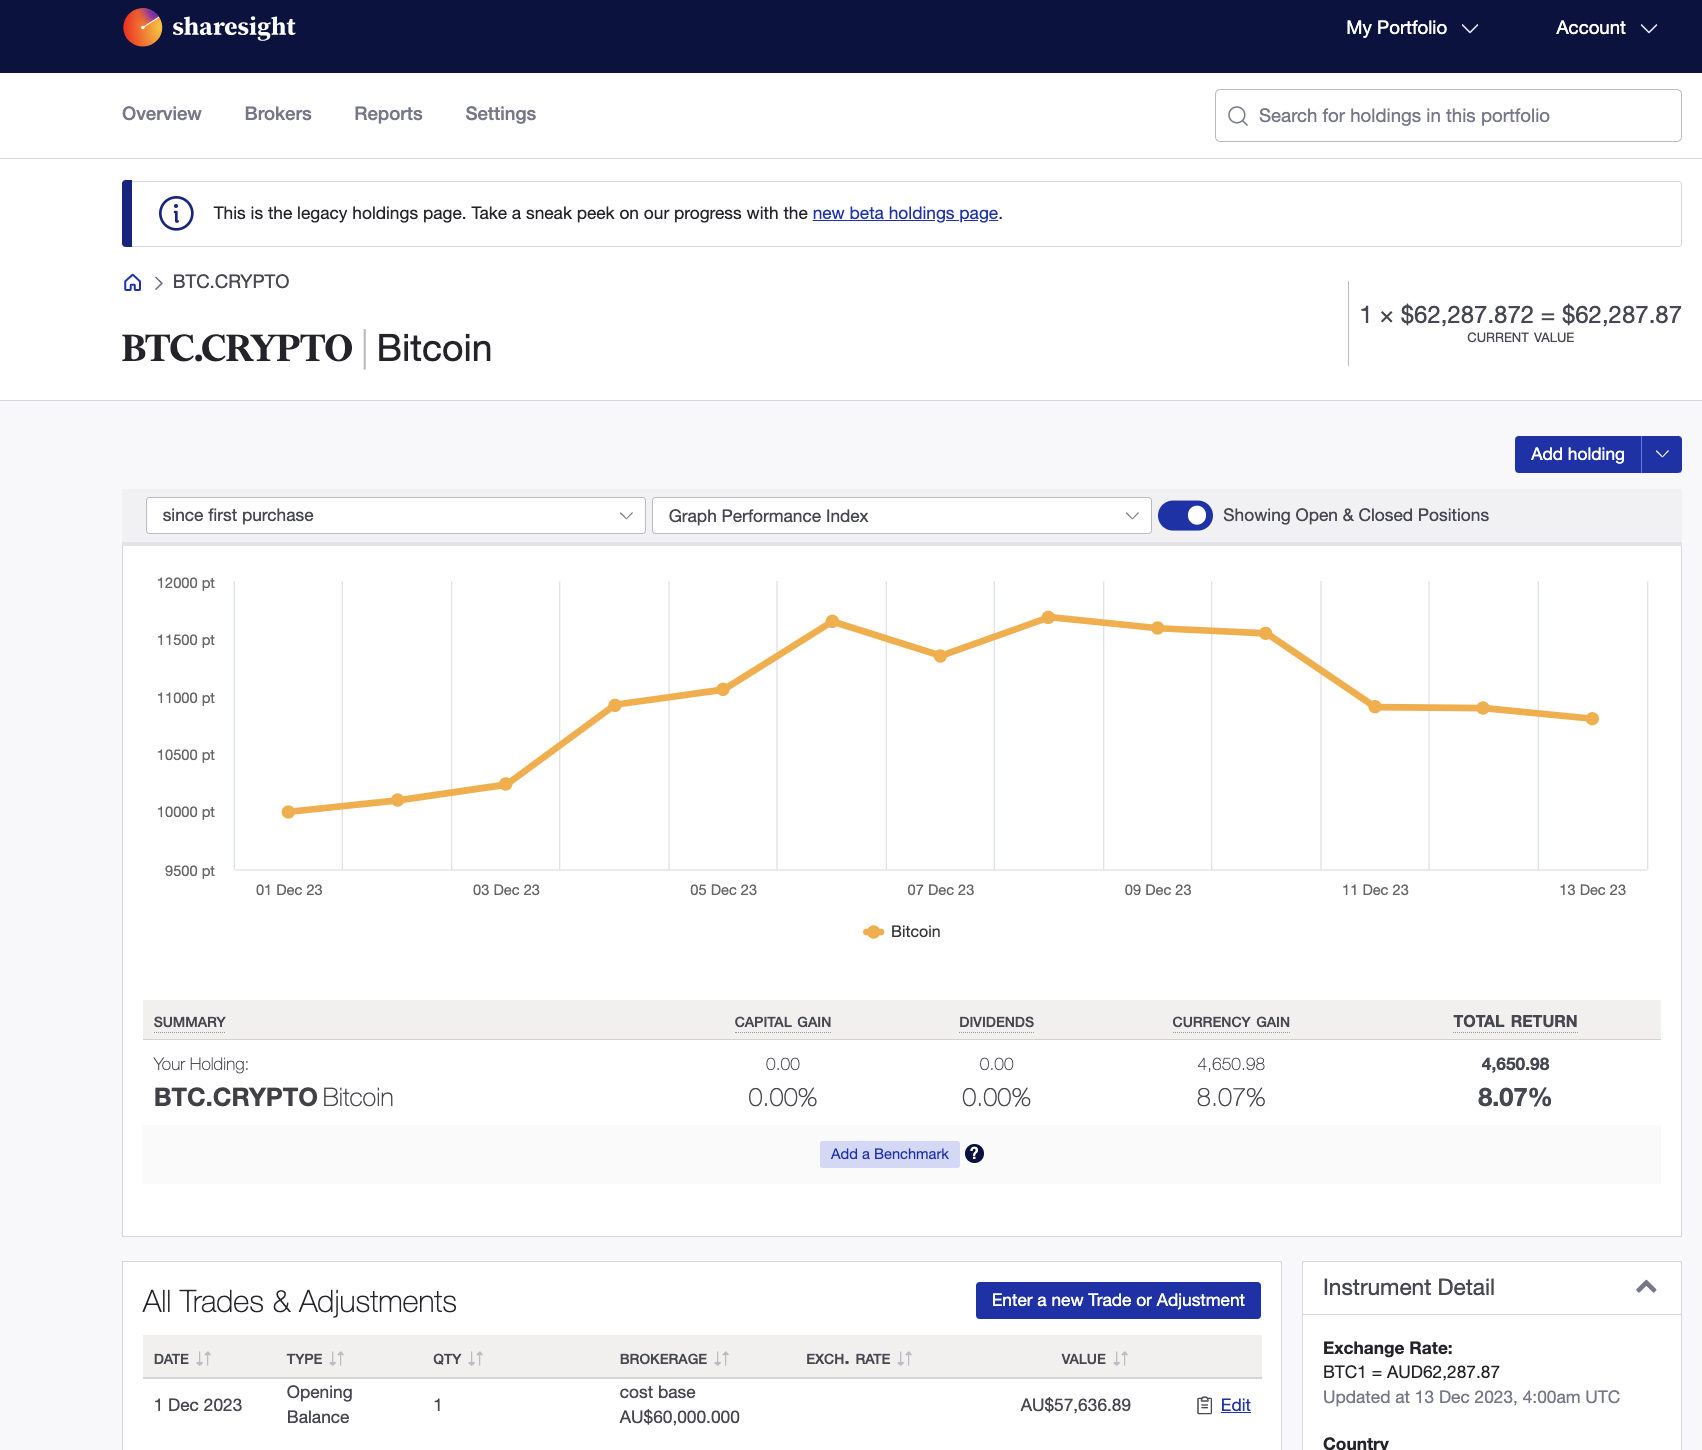The width and height of the screenshot is (1702, 1450).
Task: Click the Bitcoin legend marker below the chart
Action: point(873,931)
